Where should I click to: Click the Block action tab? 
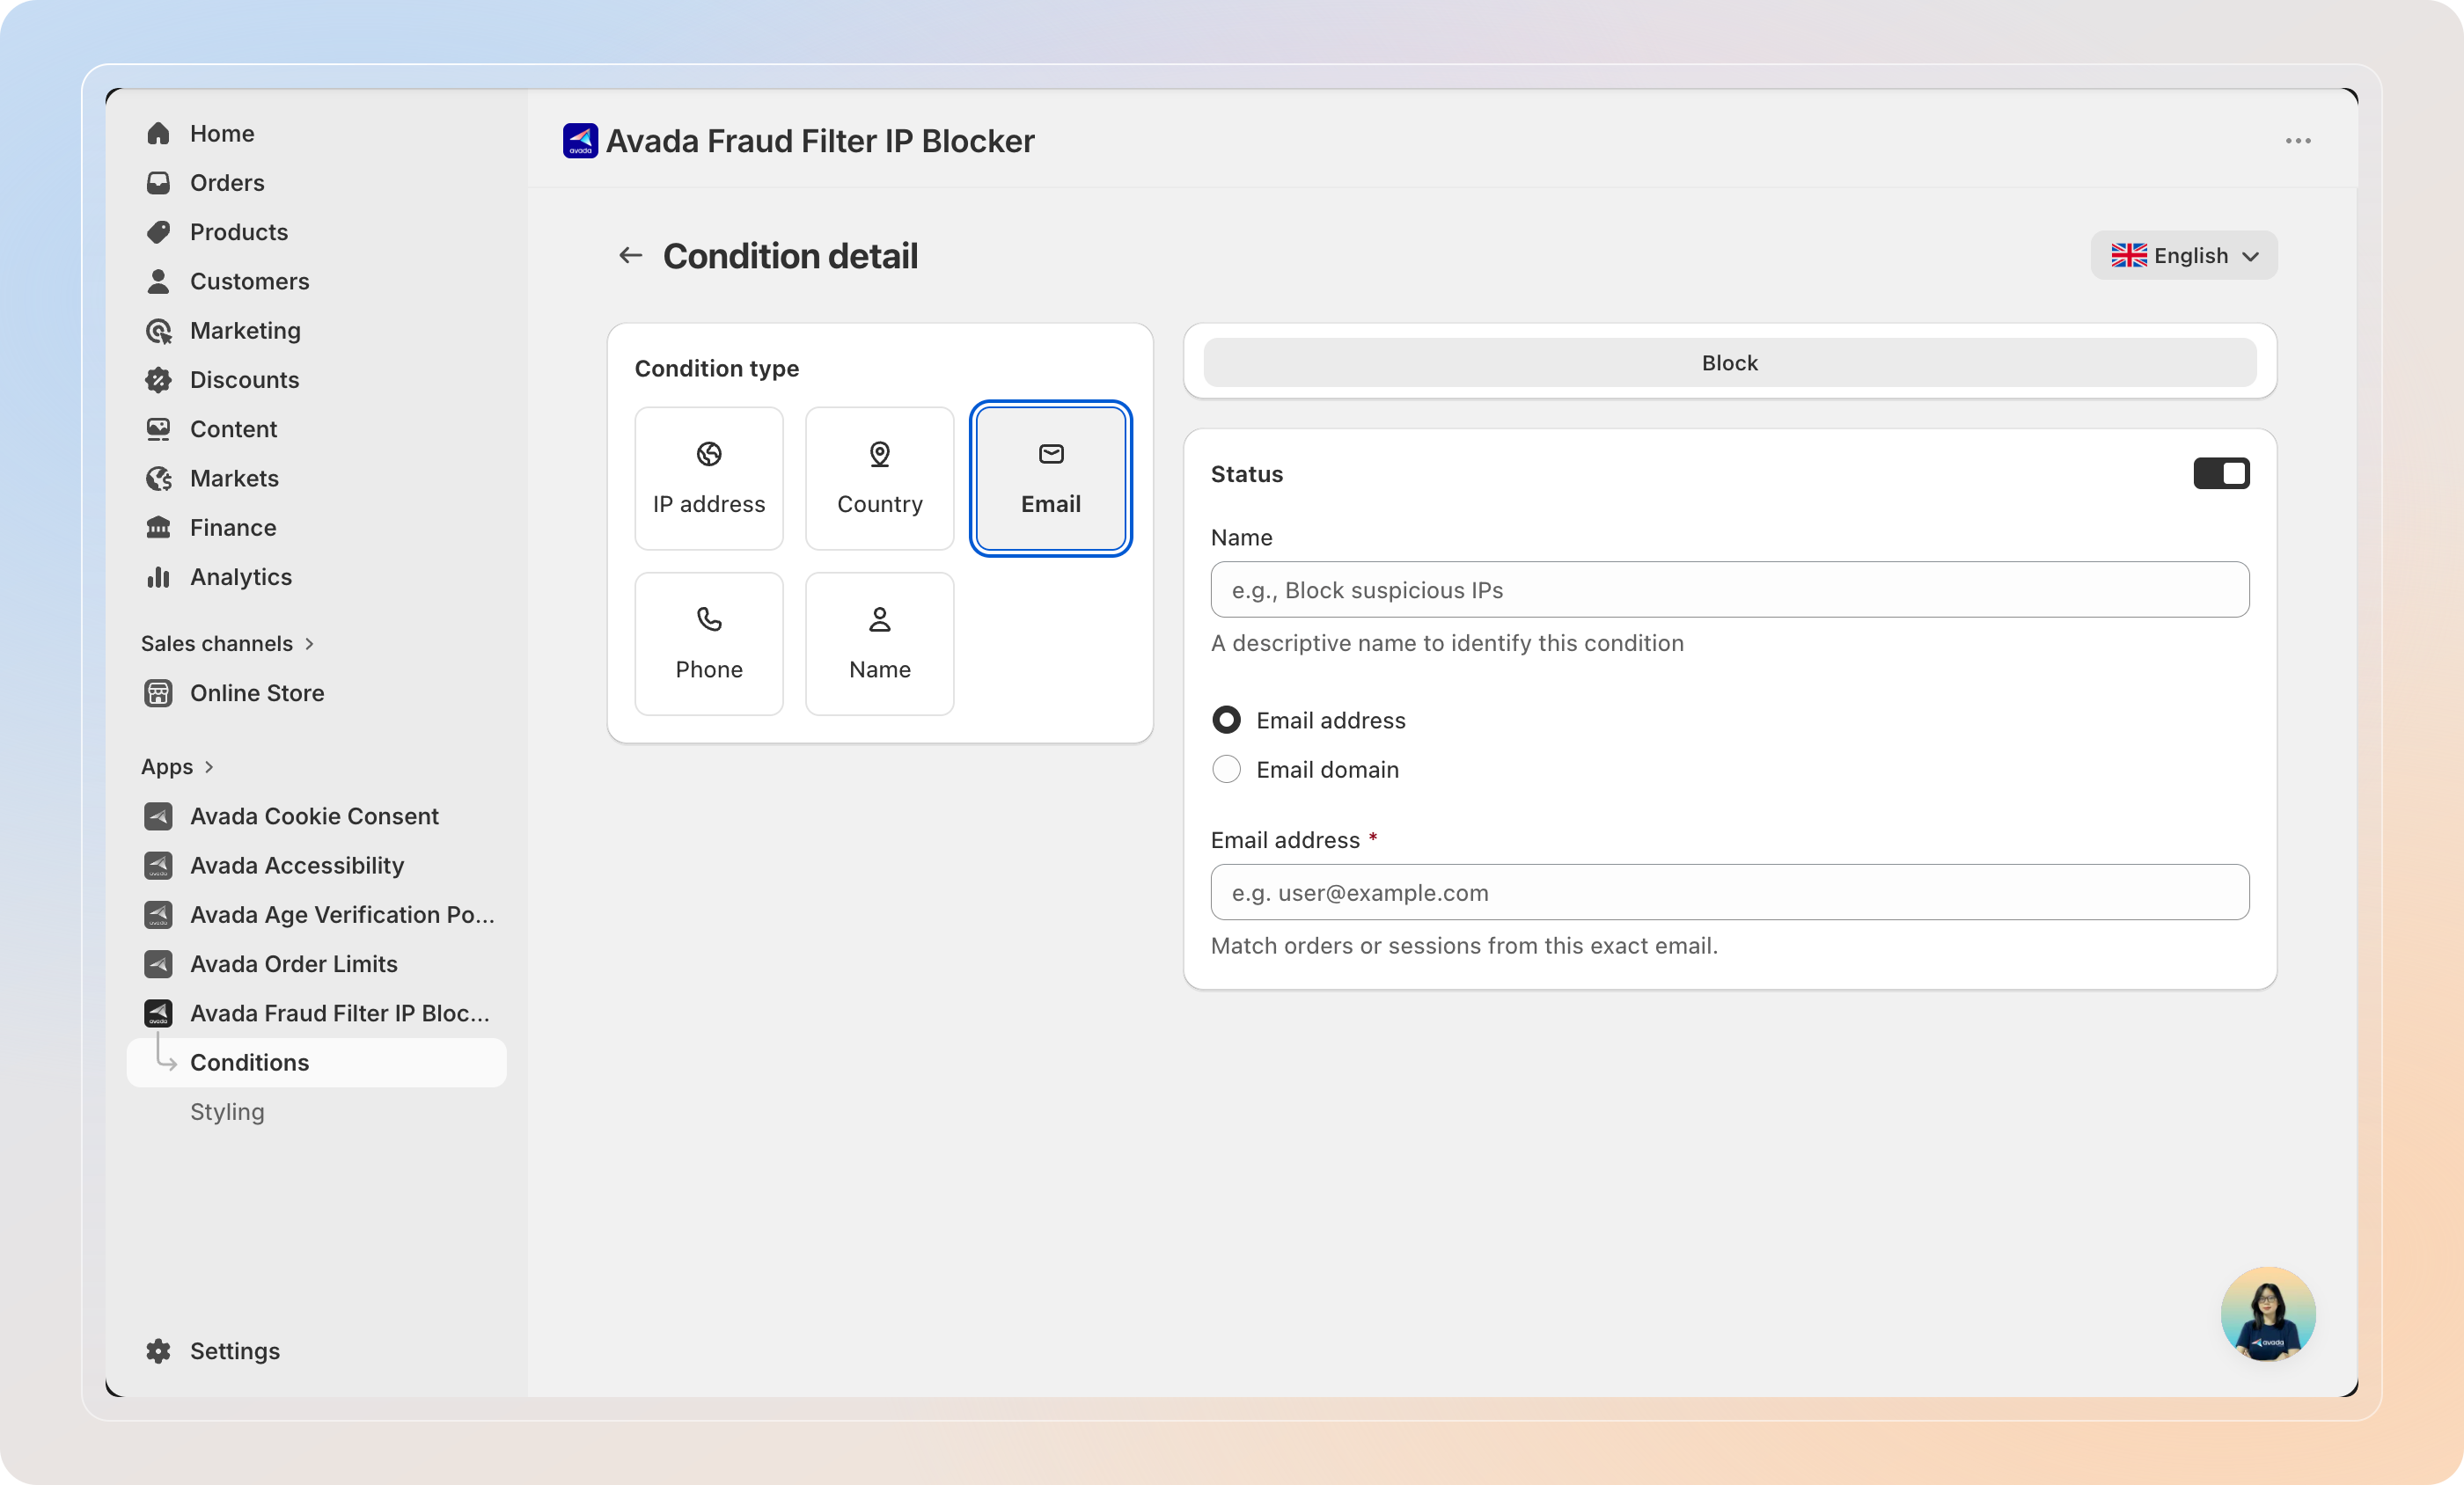pos(1730,363)
